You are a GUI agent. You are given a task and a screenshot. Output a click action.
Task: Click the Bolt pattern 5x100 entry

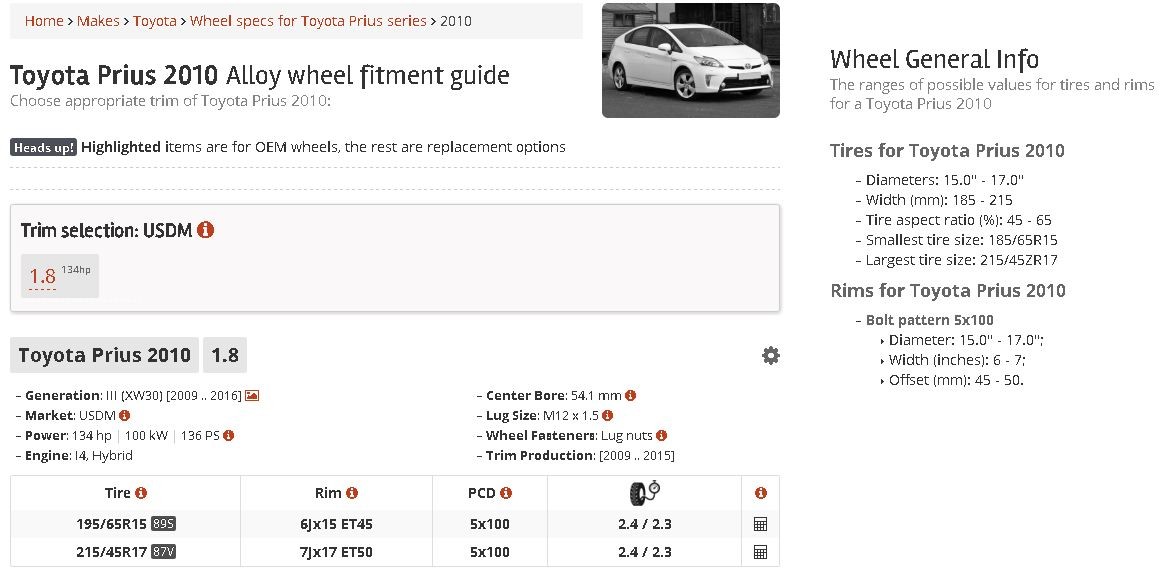(930, 321)
